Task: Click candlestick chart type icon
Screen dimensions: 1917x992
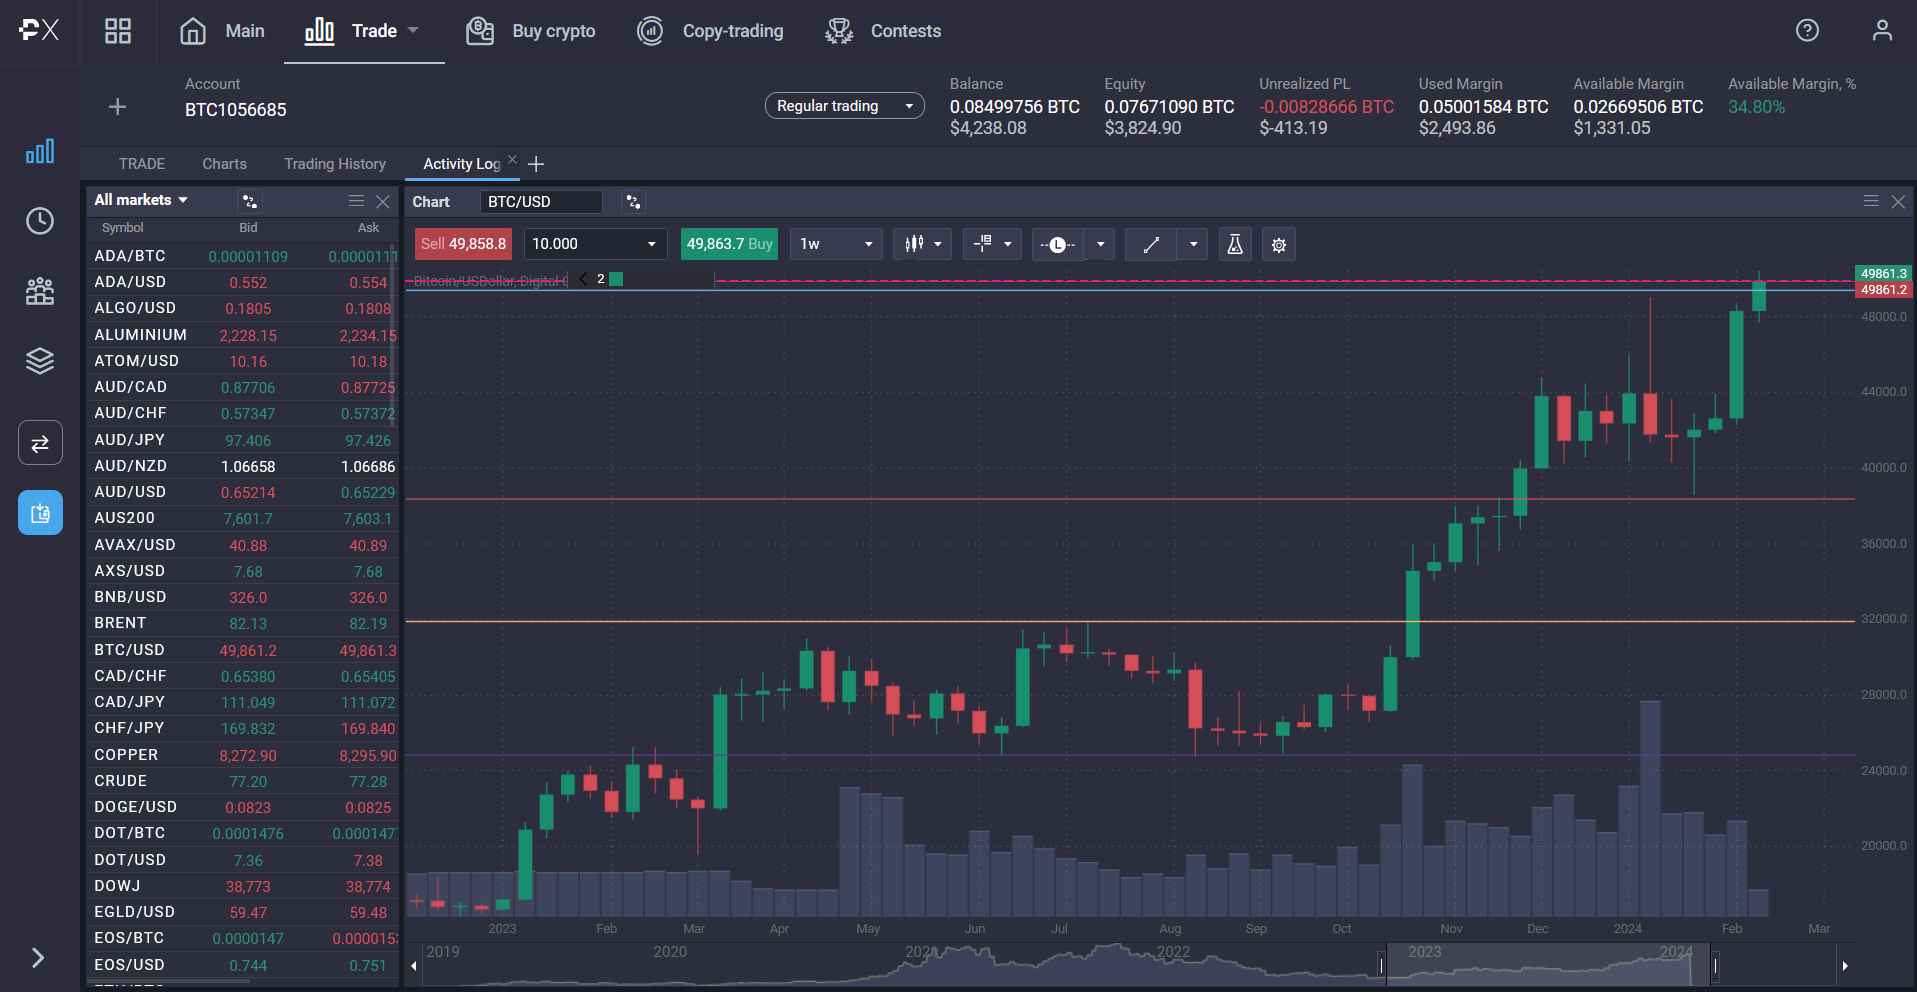Action: 914,244
